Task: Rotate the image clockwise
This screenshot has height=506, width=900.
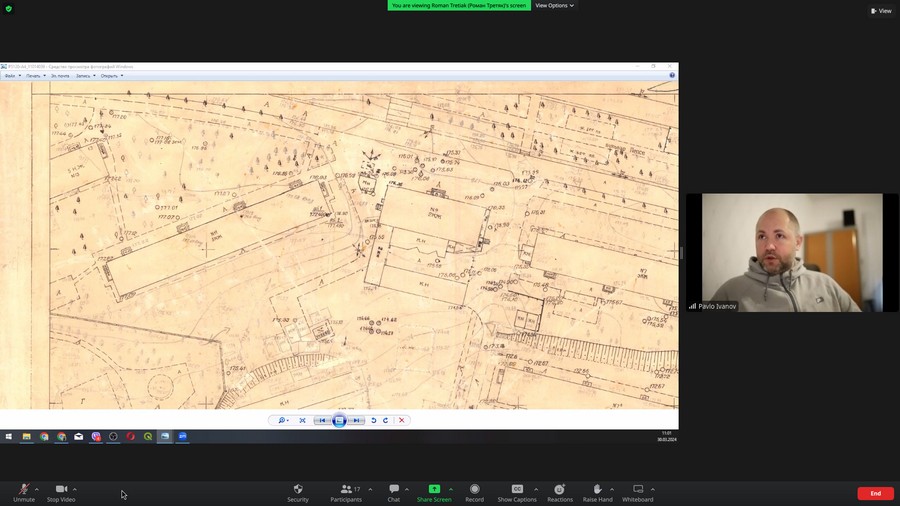Action: click(386, 421)
